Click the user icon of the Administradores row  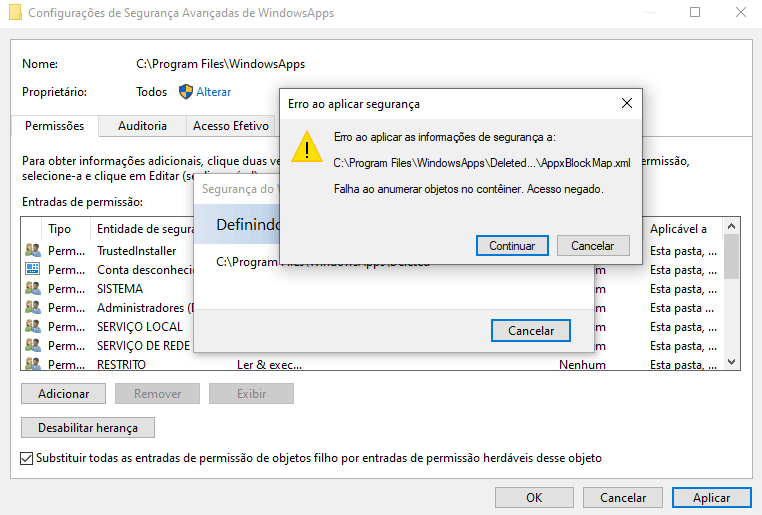(33, 307)
